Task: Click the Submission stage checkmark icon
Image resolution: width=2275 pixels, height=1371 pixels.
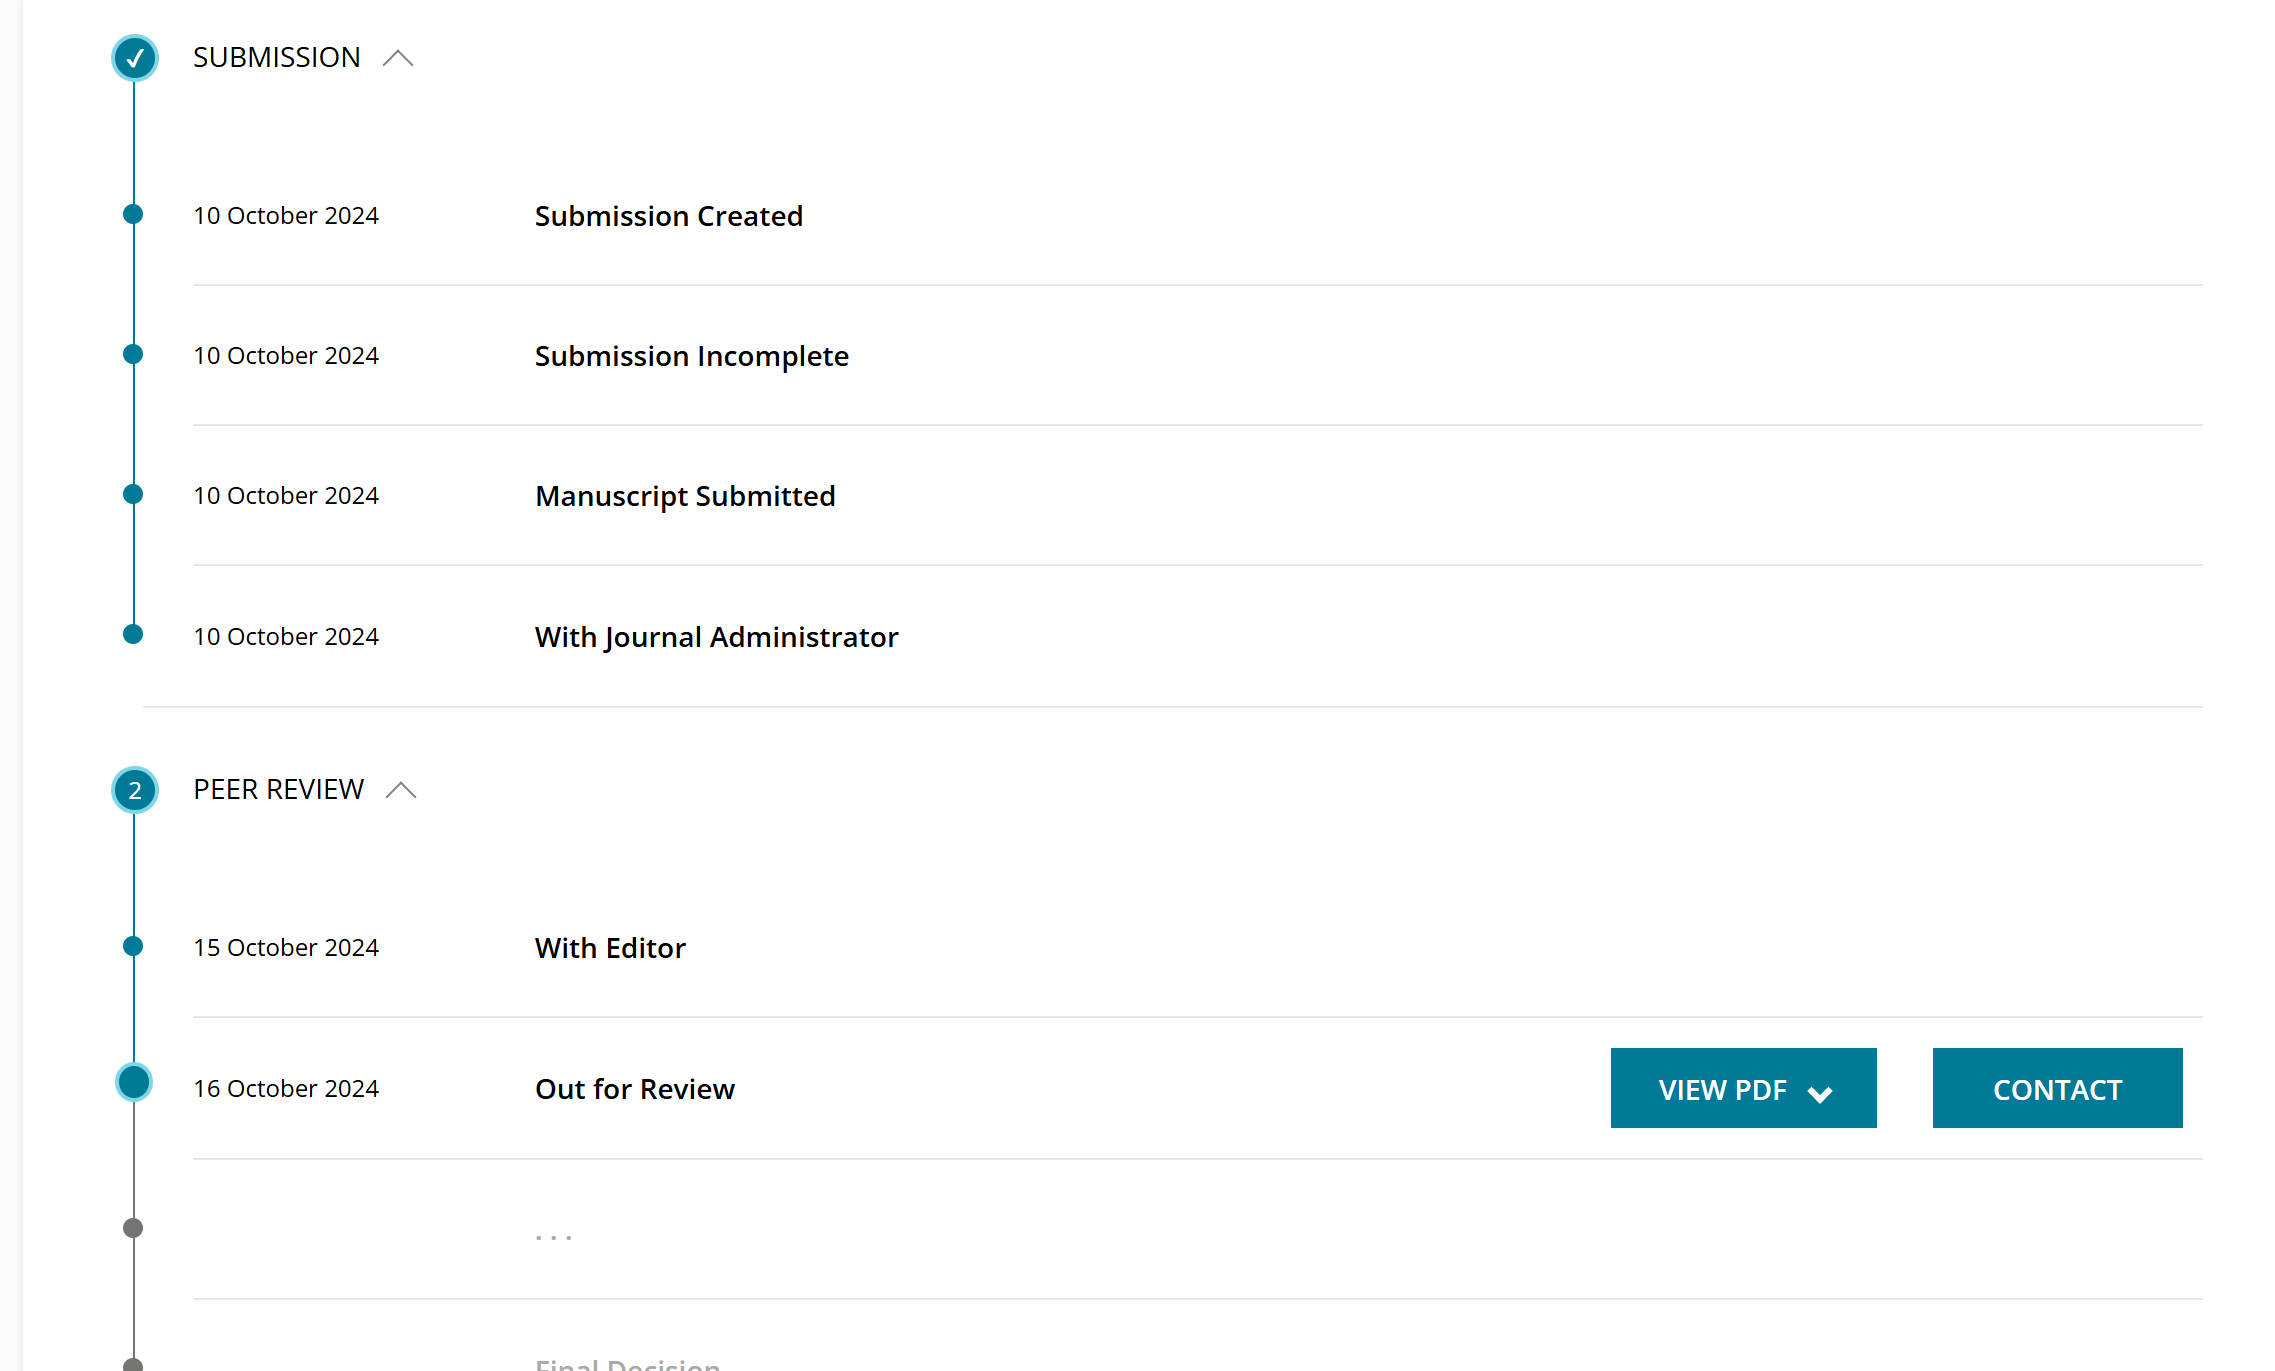Action: coord(134,58)
